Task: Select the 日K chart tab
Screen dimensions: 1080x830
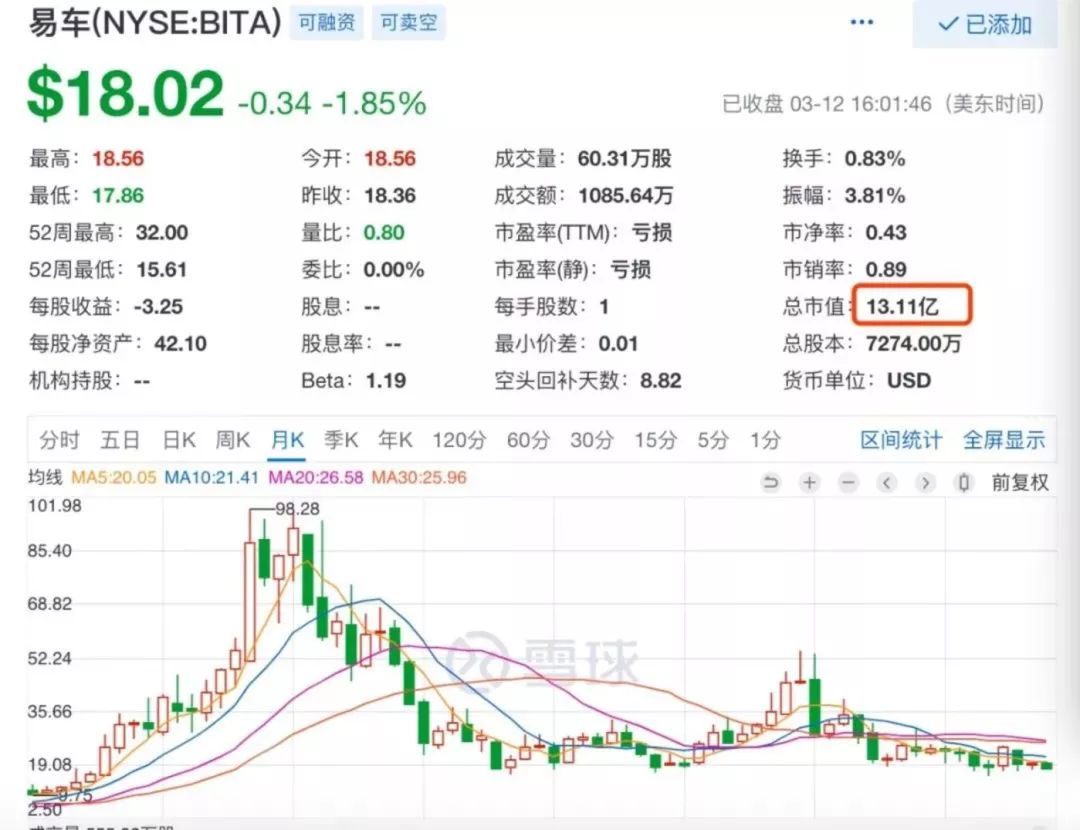Action: click(179, 439)
